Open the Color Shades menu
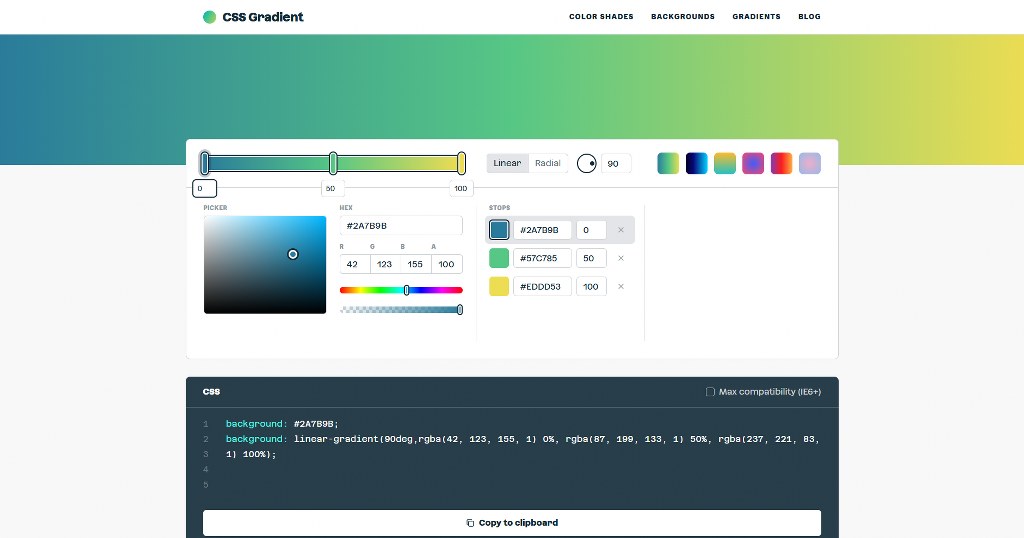This screenshot has height=538, width=1024. coord(601,16)
